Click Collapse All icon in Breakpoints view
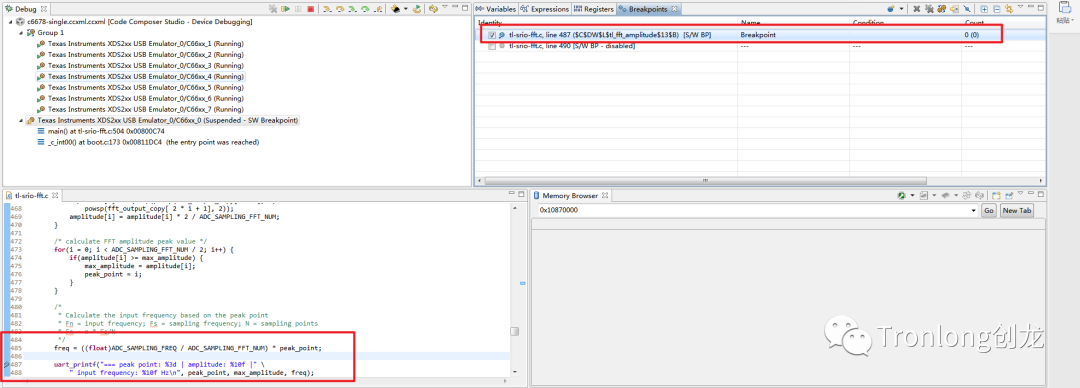 click(x=997, y=9)
